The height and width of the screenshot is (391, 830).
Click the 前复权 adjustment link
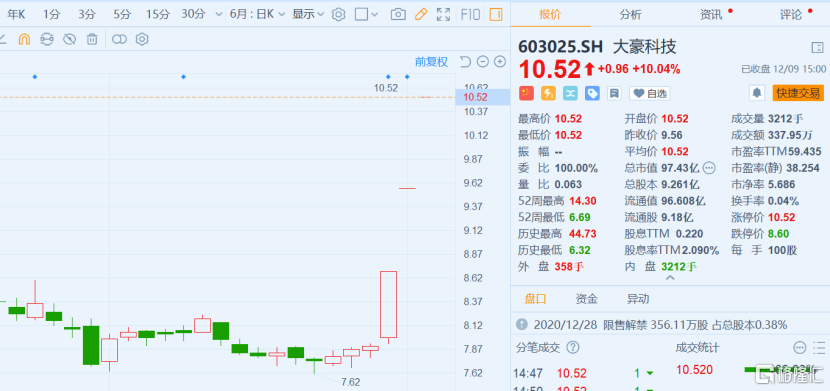431,62
